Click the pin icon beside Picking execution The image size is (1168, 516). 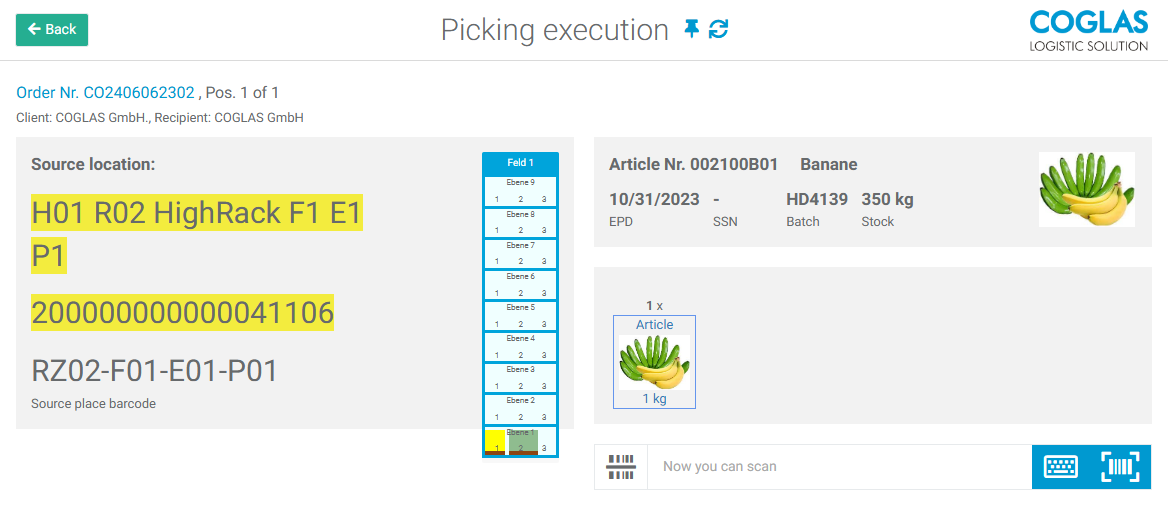pyautogui.click(x=692, y=29)
